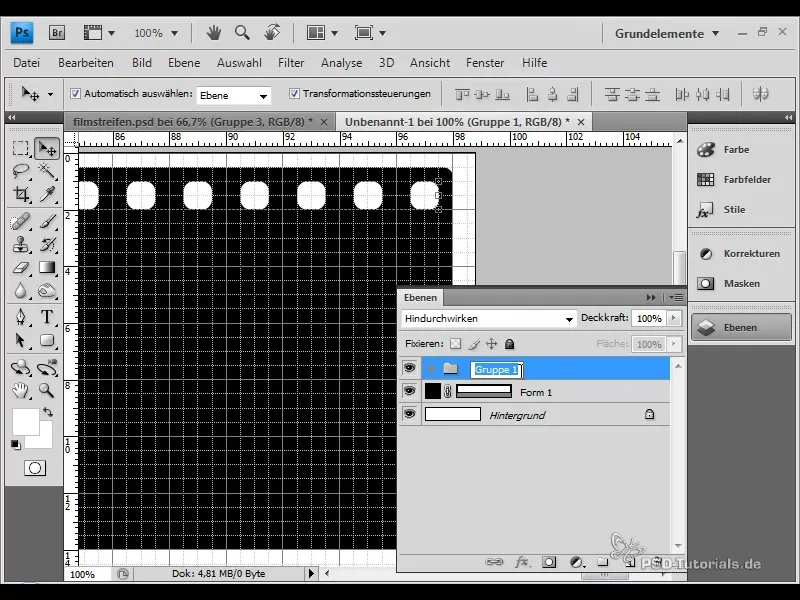
Task: Uncheck Automatisch auswählen checkbox
Action: click(x=76, y=94)
